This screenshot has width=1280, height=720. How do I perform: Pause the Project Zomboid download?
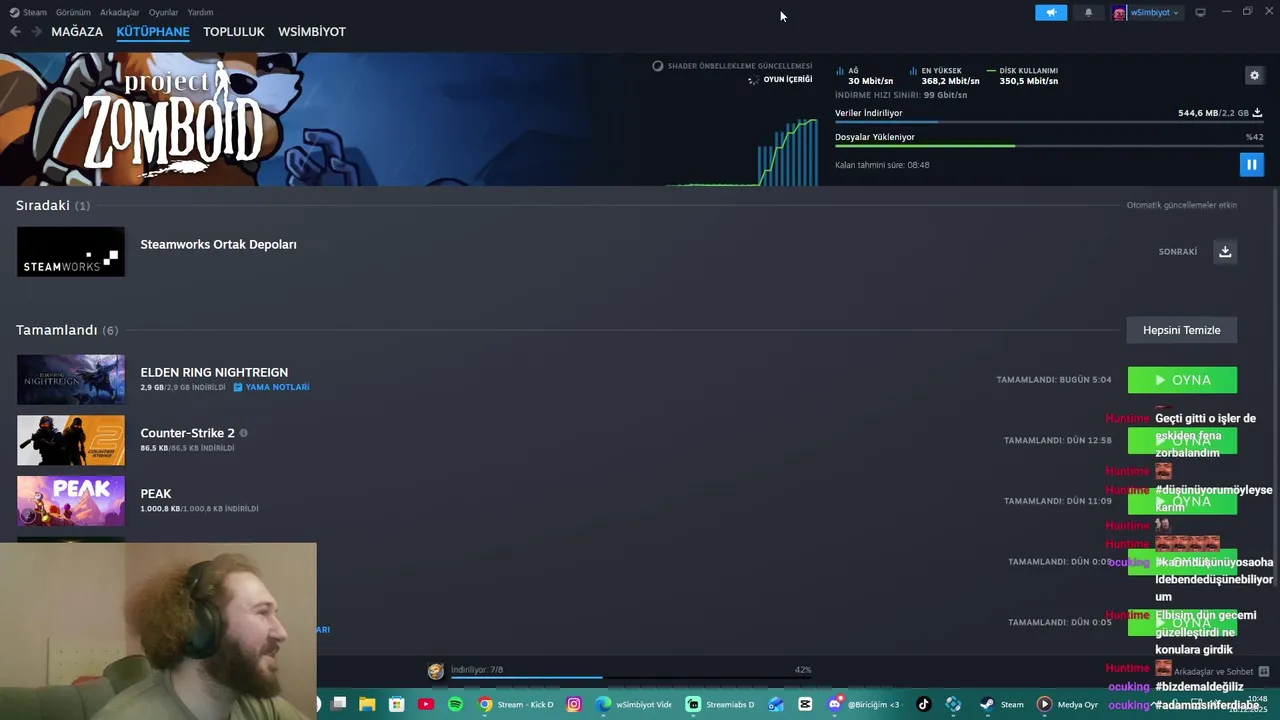coord(1251,165)
